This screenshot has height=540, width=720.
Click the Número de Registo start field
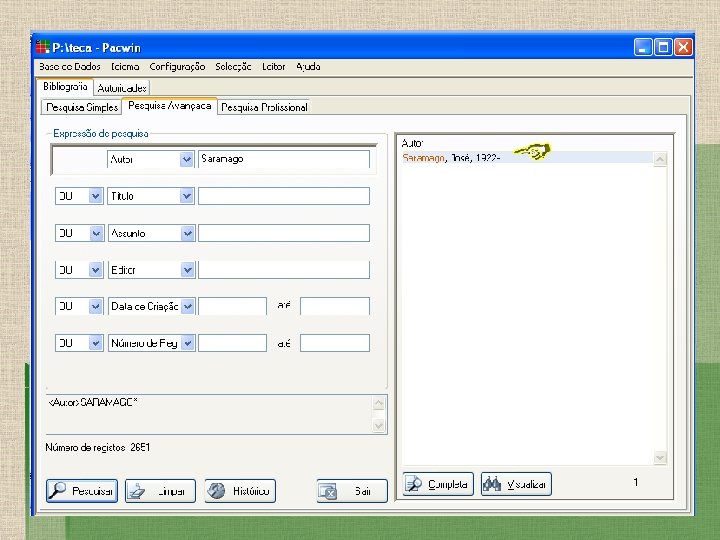(232, 343)
